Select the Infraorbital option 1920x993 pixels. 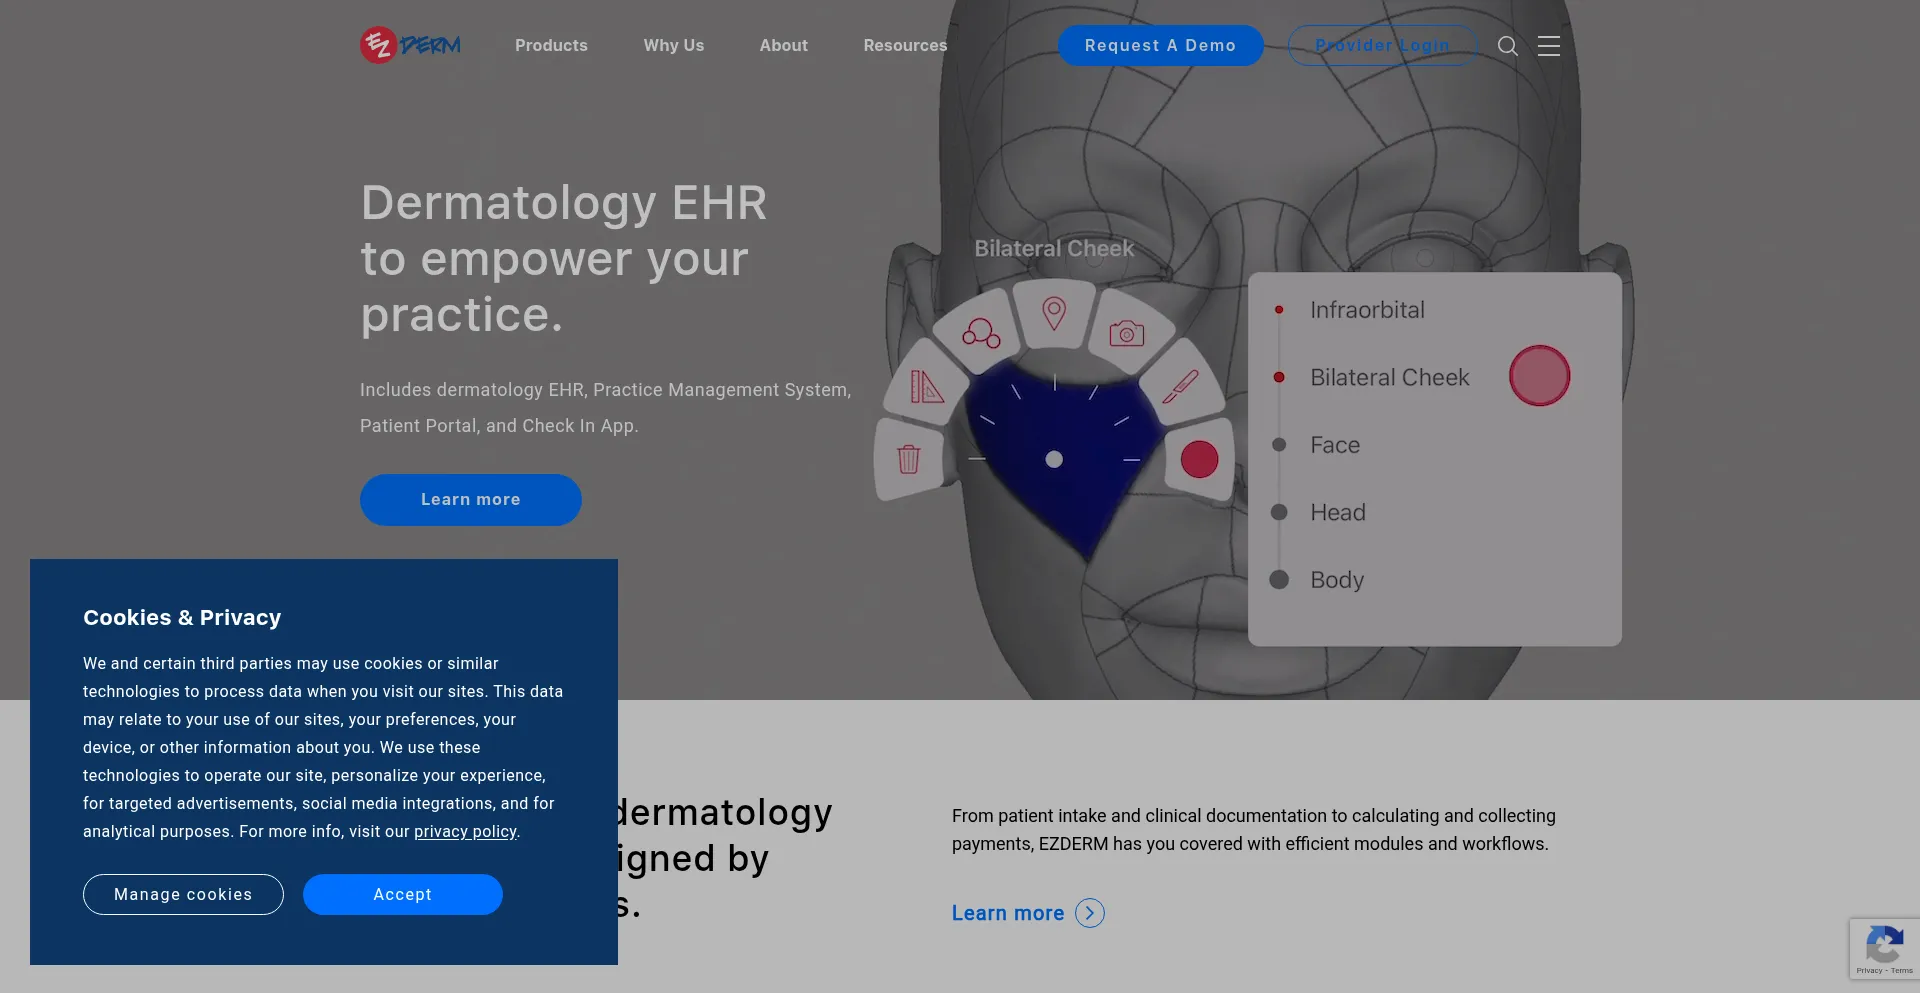1366,310
